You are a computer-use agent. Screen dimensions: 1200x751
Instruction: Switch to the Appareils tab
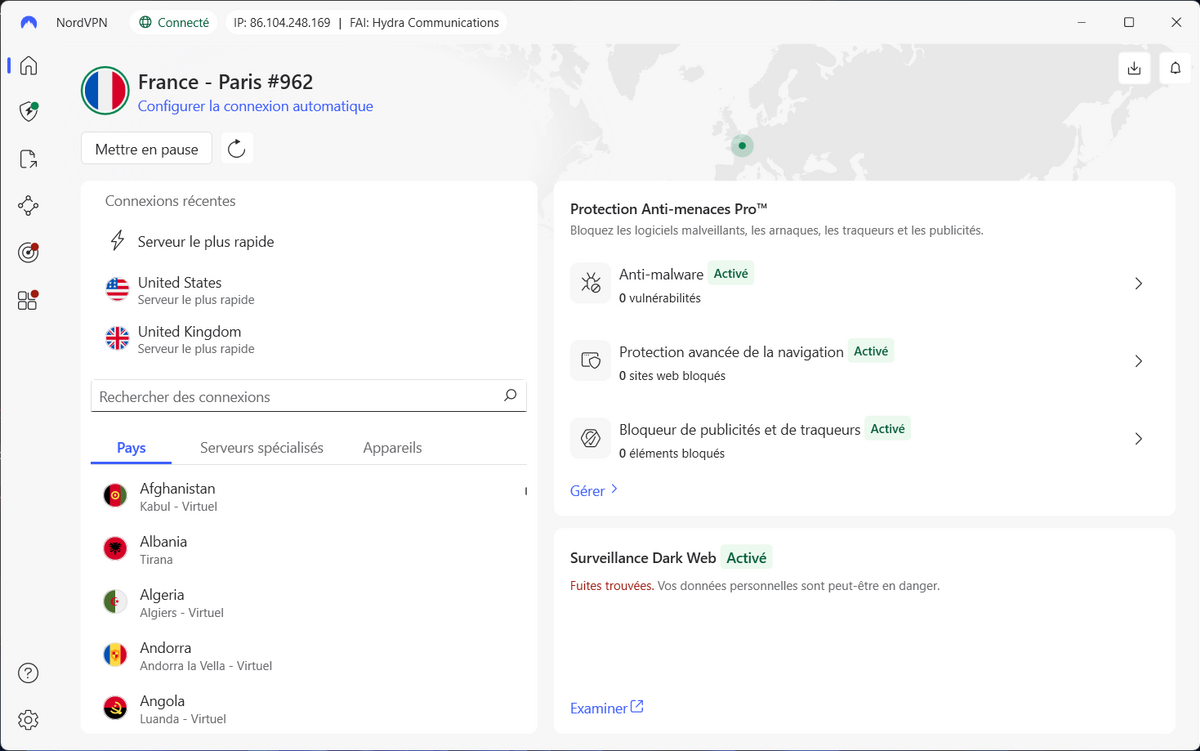click(392, 447)
